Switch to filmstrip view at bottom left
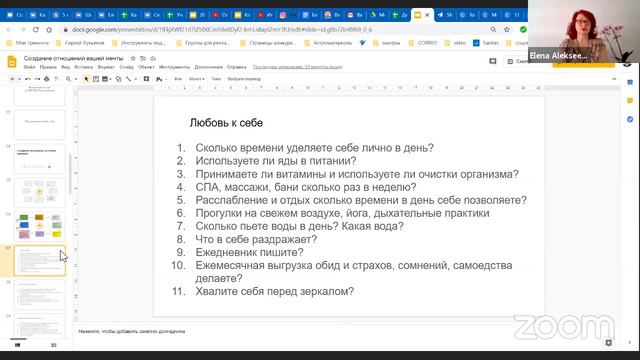 tap(18, 345)
